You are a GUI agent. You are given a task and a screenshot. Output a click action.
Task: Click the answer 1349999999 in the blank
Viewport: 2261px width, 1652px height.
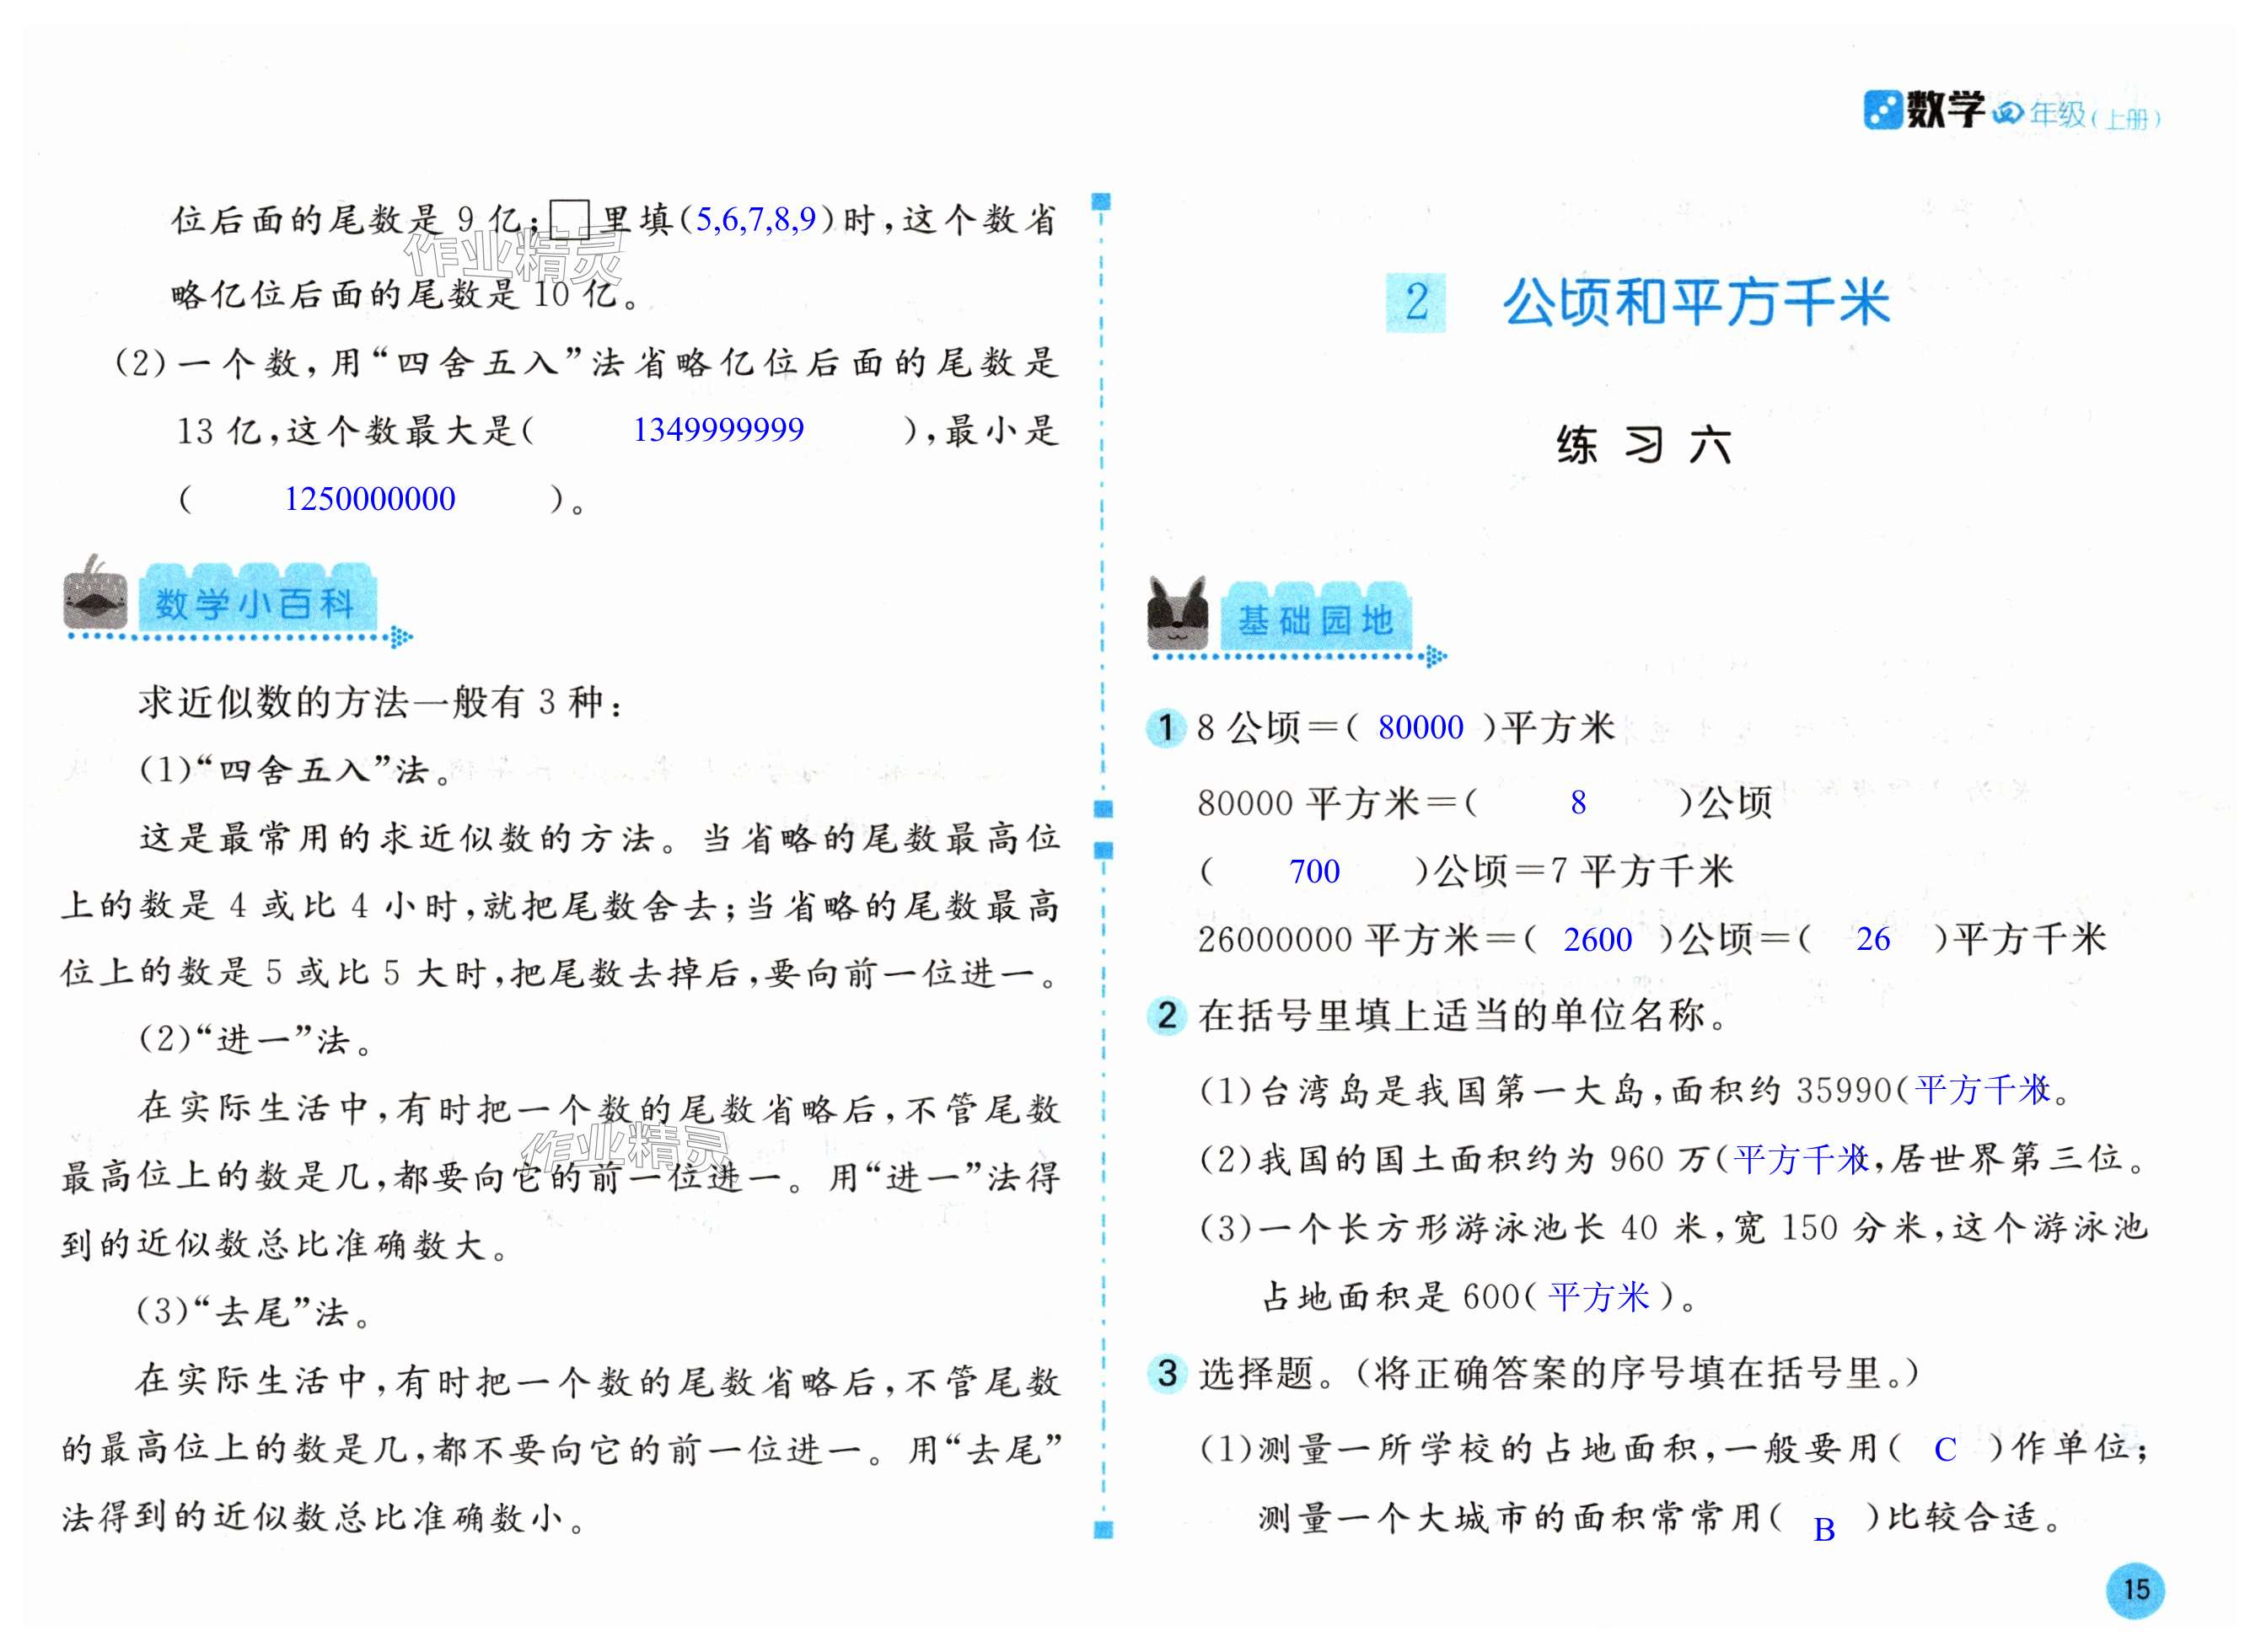tap(718, 430)
